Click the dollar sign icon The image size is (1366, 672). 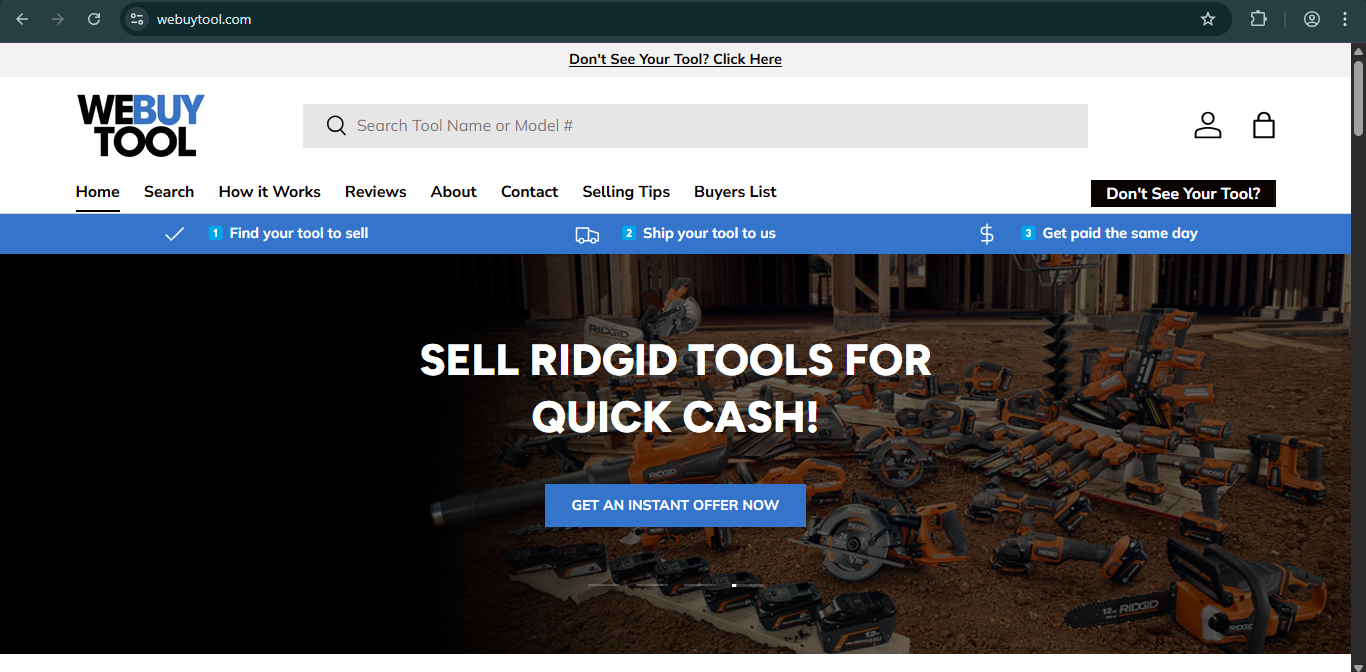987,234
